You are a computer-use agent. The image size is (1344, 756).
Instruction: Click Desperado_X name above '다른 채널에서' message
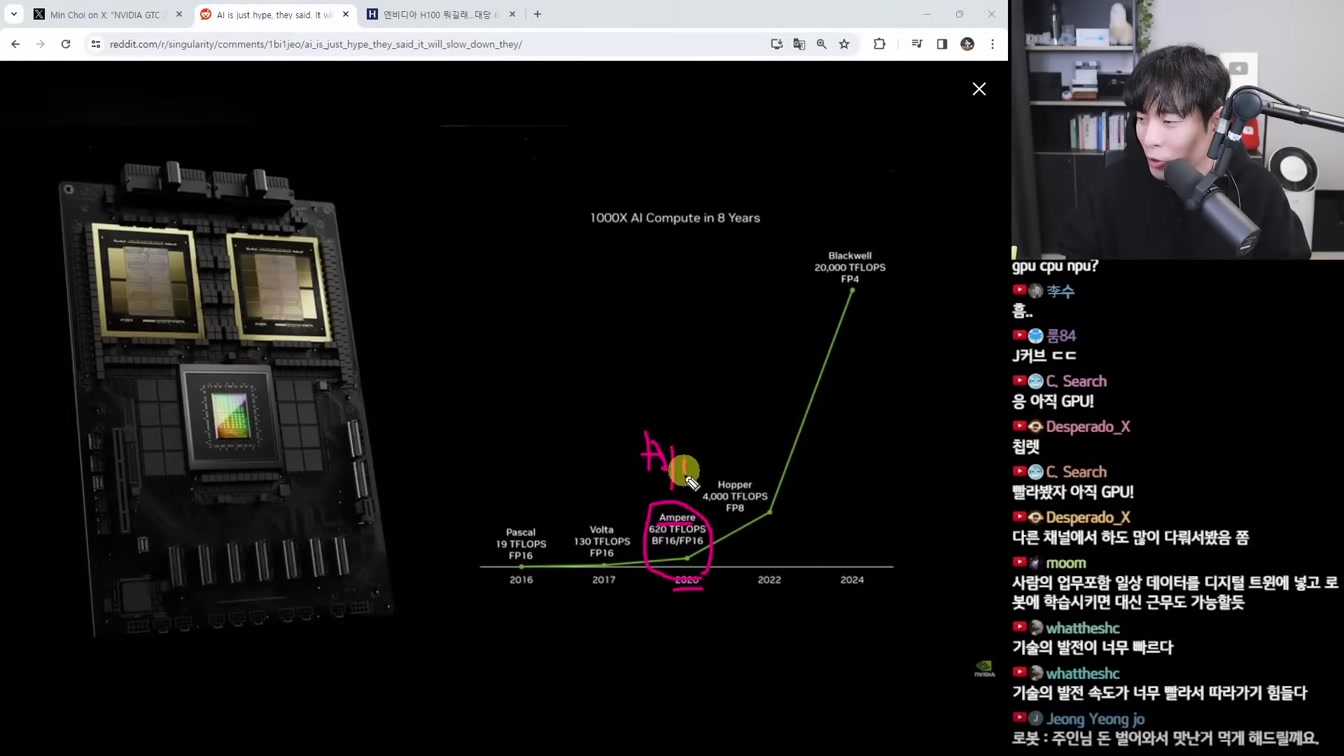coord(1088,517)
